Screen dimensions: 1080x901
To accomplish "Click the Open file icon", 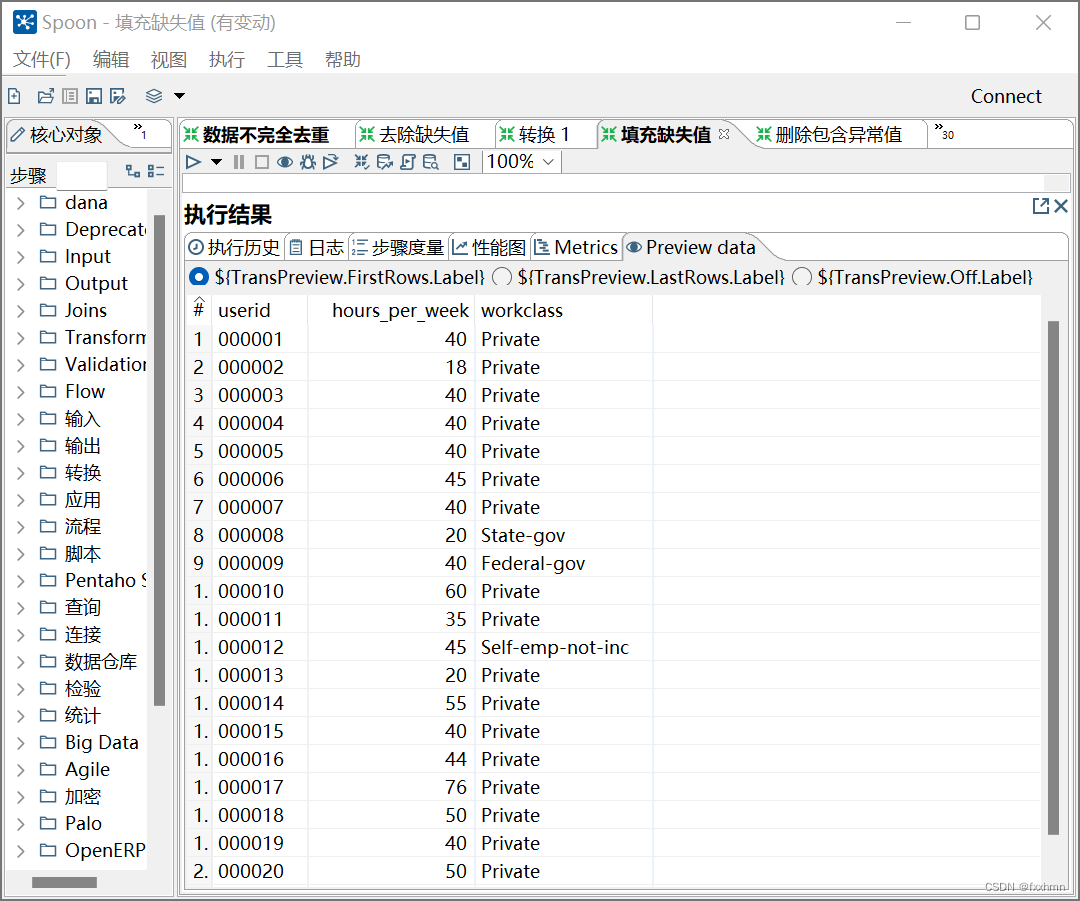I will [45, 95].
